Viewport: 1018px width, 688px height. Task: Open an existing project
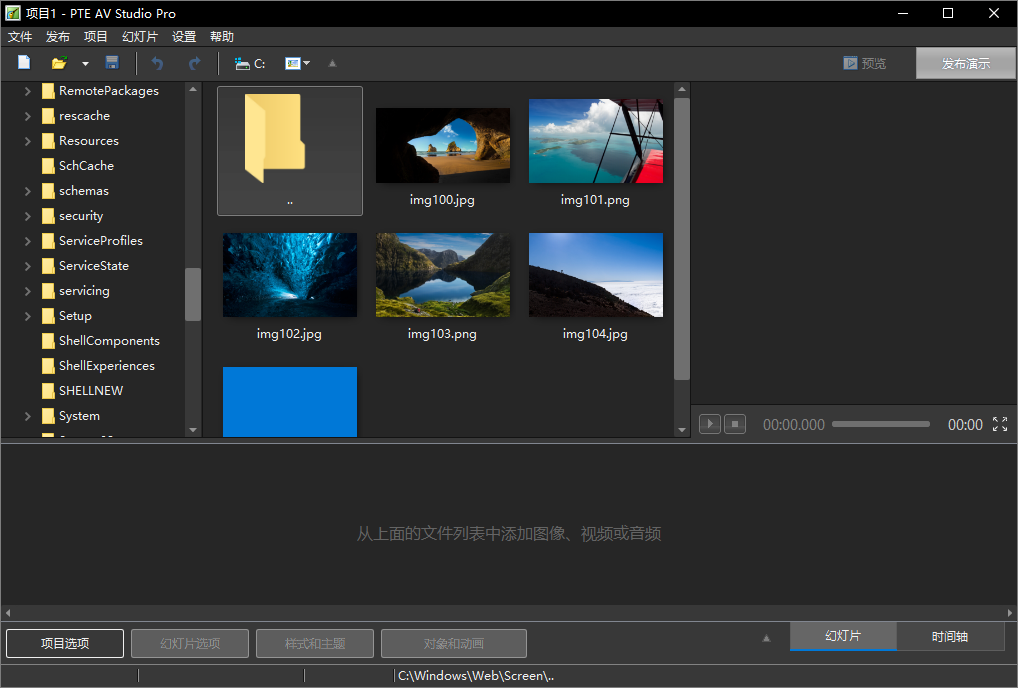[x=61, y=62]
